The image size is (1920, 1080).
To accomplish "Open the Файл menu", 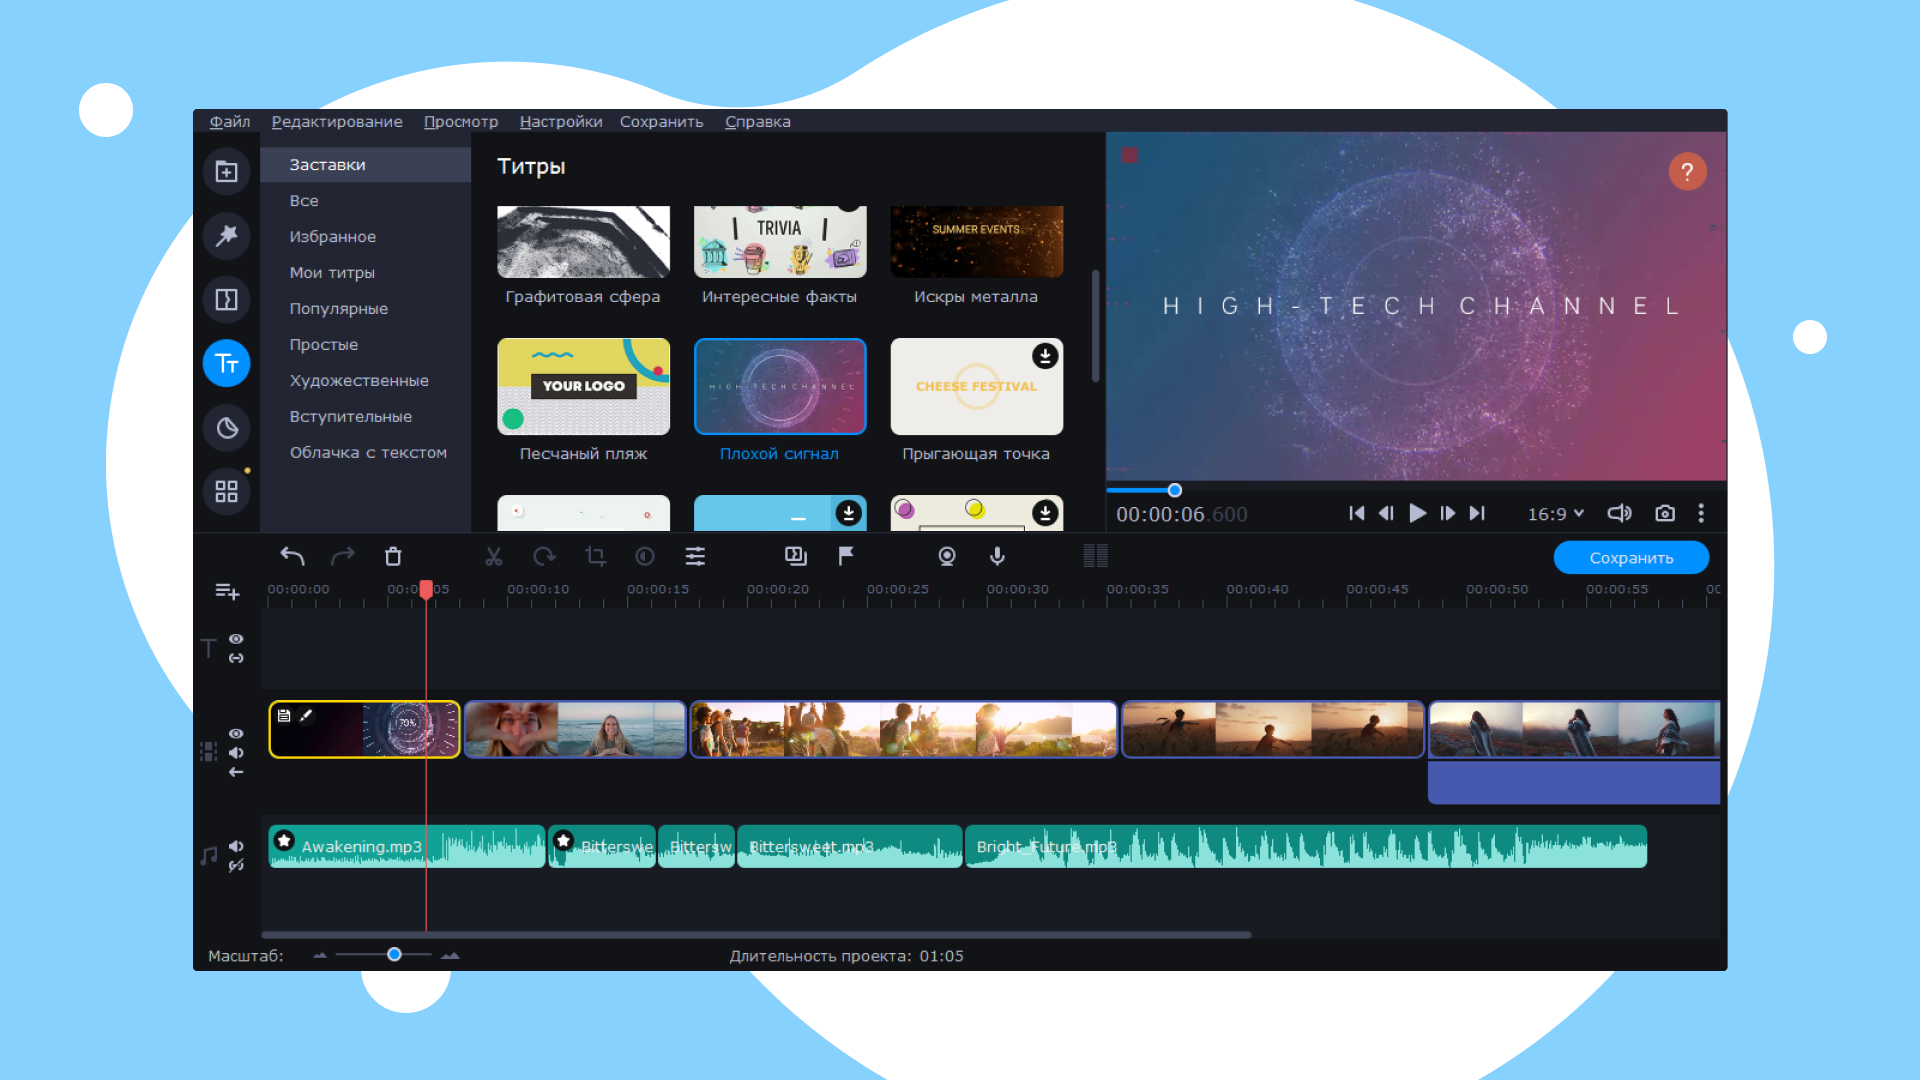I will (230, 121).
